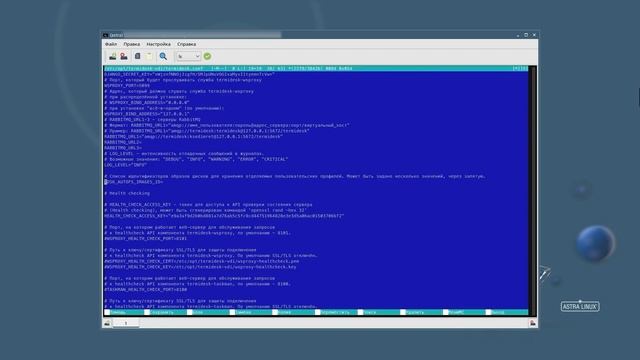Screen dimensions: 640x360
Task: Click the line WSPROXY_PORT=5099
Action: click(127, 86)
